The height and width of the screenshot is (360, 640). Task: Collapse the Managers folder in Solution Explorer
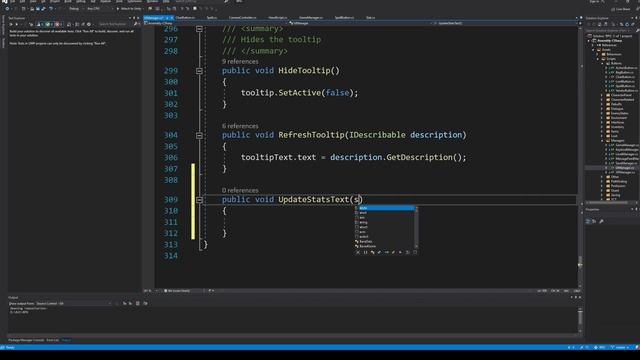[x=602, y=140]
